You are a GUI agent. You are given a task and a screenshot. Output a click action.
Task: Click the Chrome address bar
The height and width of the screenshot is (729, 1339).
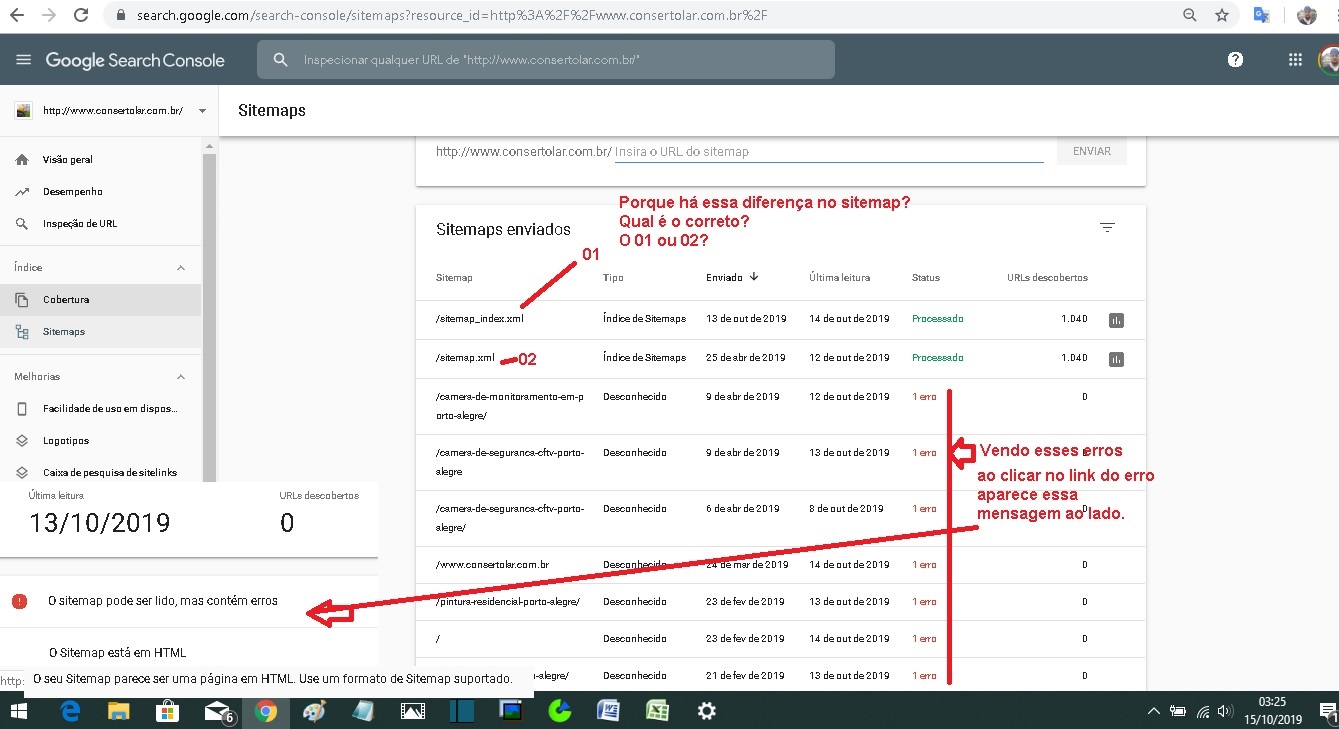[x=640, y=15]
